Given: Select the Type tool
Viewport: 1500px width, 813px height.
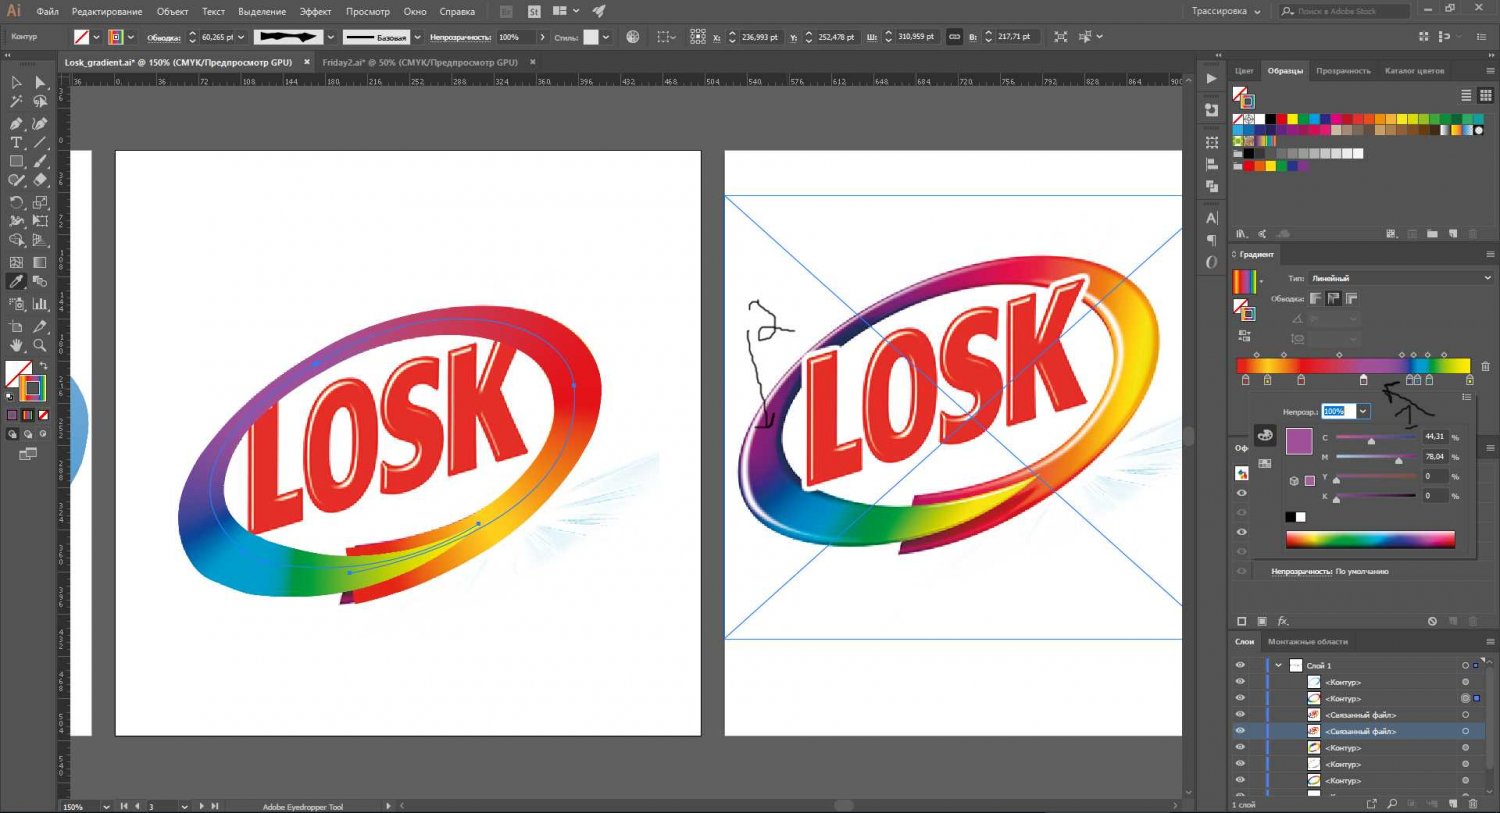Looking at the screenshot, I should pyautogui.click(x=16, y=143).
